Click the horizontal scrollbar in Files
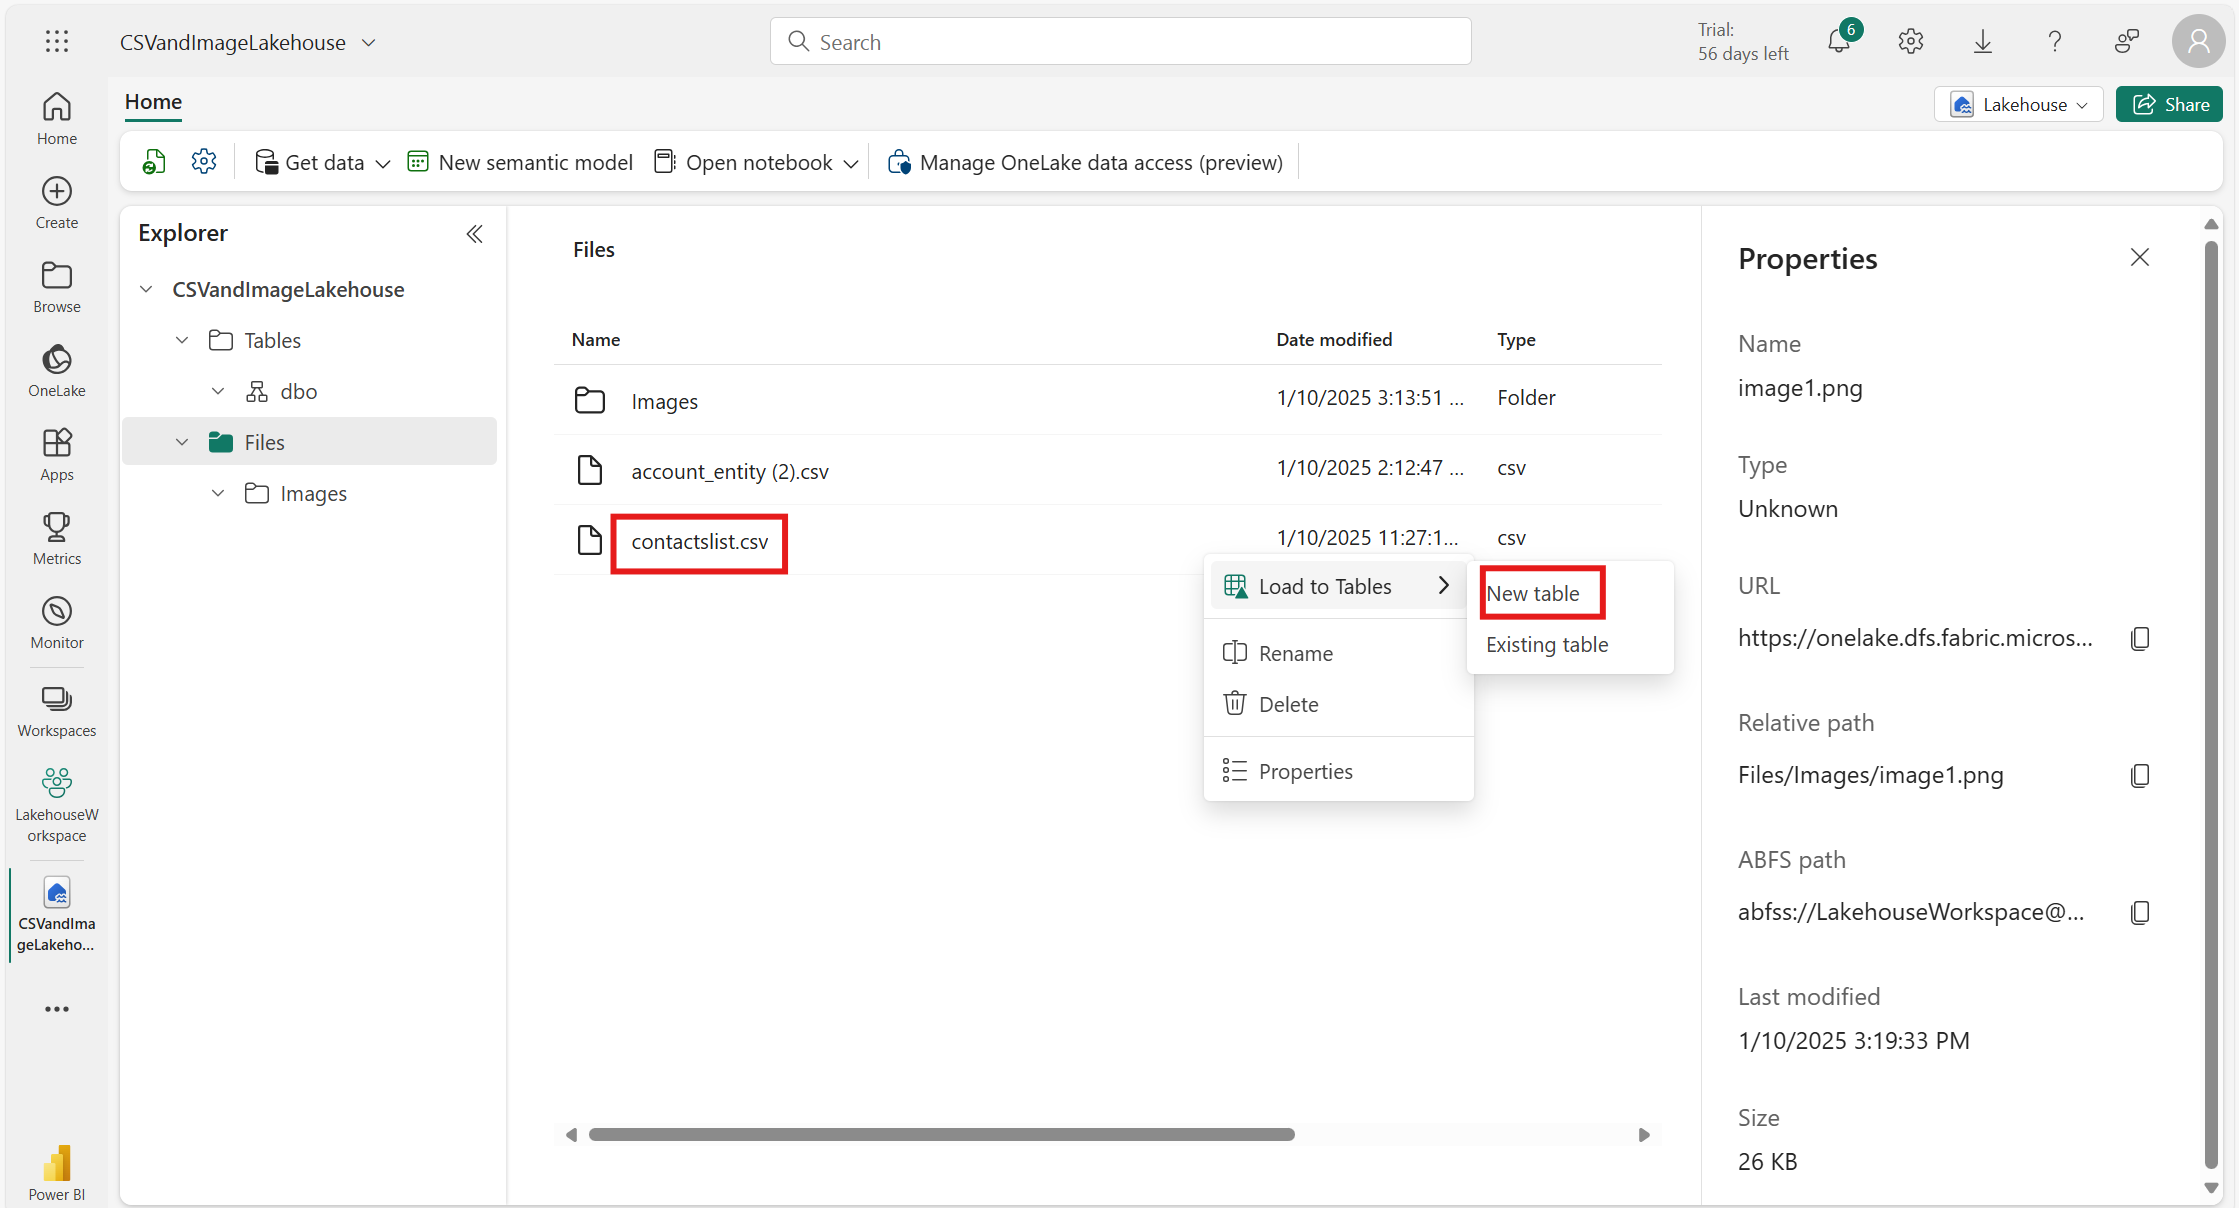Image resolution: width=2239 pixels, height=1208 pixels. click(x=941, y=1134)
